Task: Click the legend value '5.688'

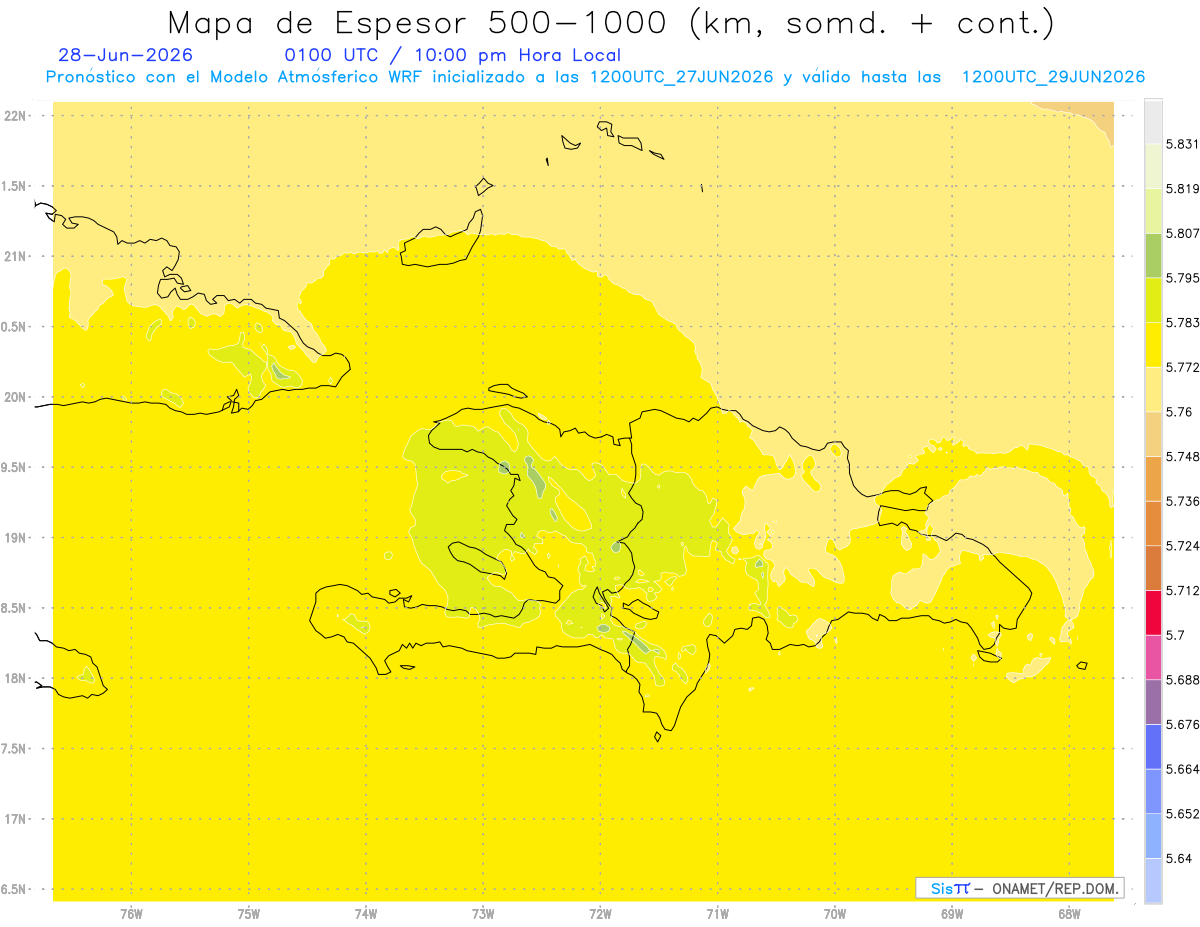Action: point(1183,680)
